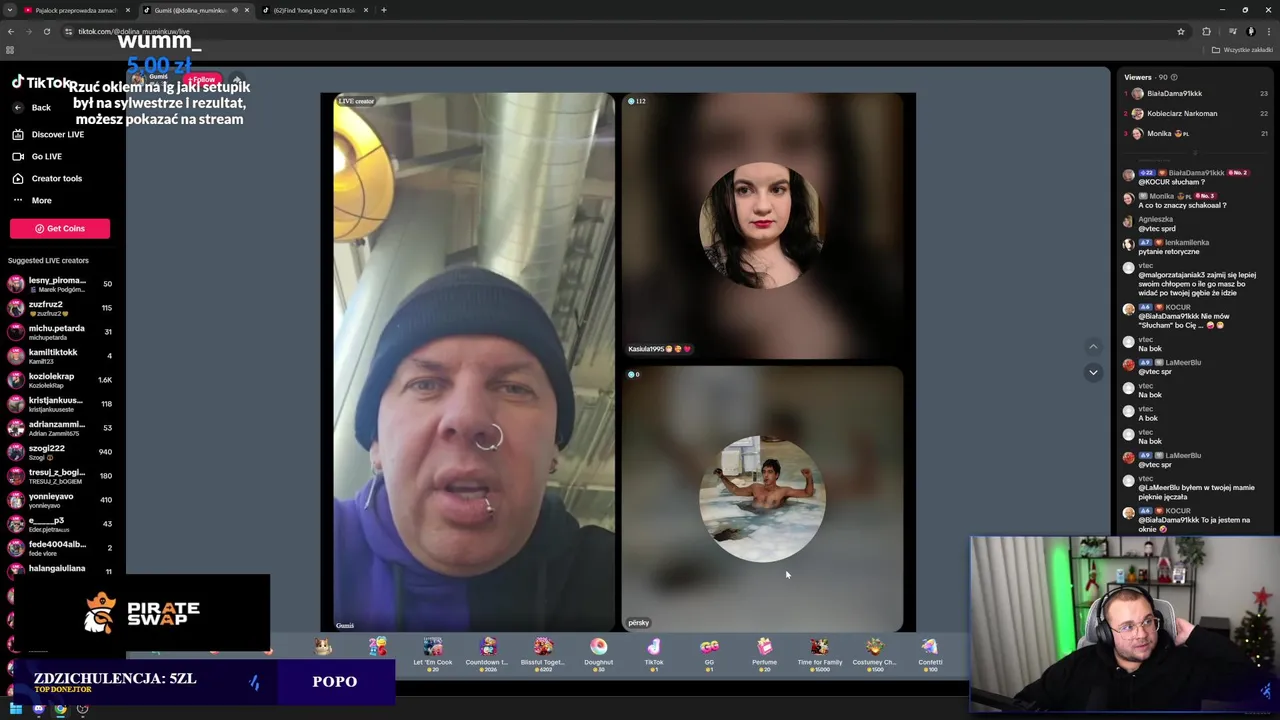
Task: Open suggested creator michu.petarda
Action: pyautogui.click(x=60, y=332)
